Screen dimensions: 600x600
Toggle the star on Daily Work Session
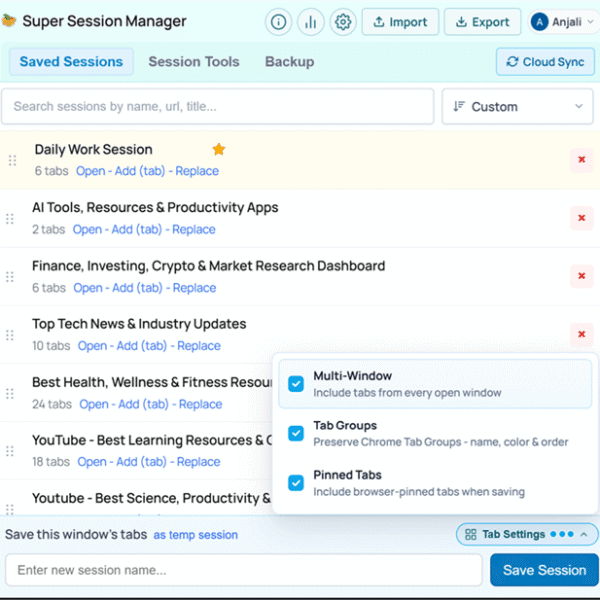pos(219,149)
